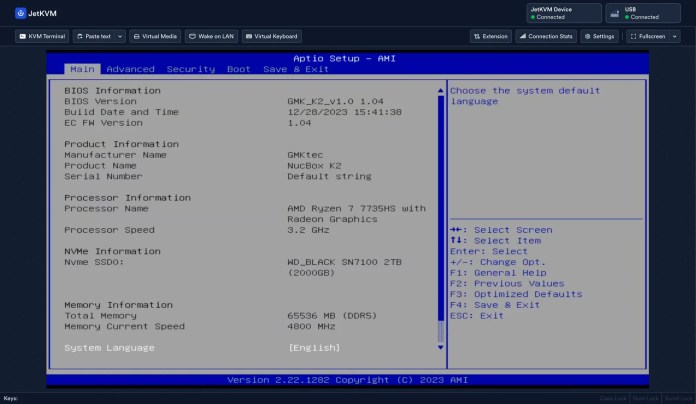The height and width of the screenshot is (404, 696).
Task: Click the Select Screen arrows hint
Action: 501,230
